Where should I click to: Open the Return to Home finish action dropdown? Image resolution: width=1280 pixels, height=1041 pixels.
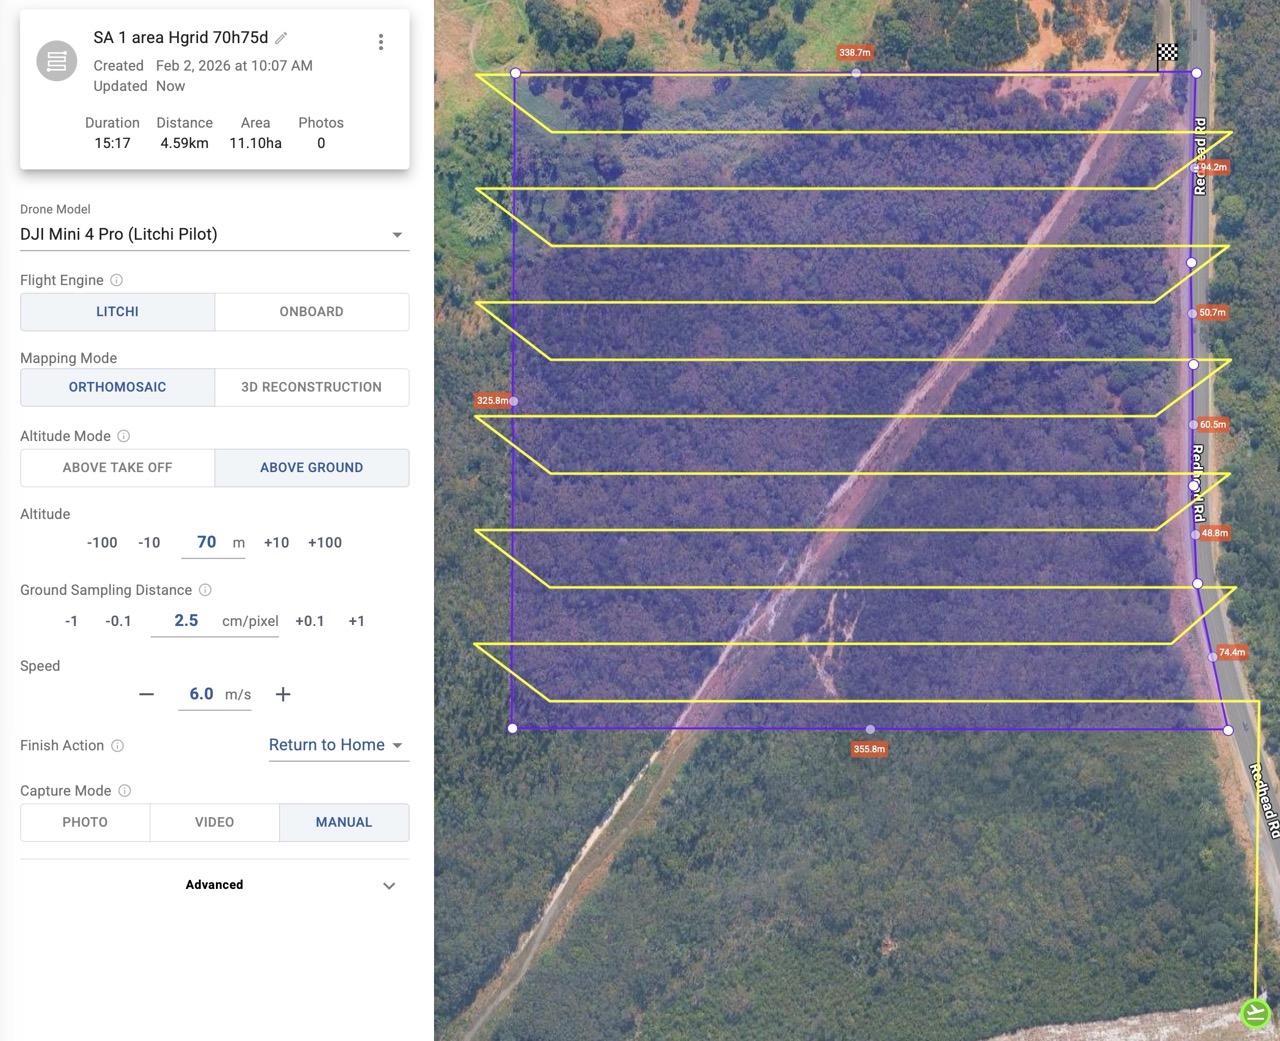337,746
